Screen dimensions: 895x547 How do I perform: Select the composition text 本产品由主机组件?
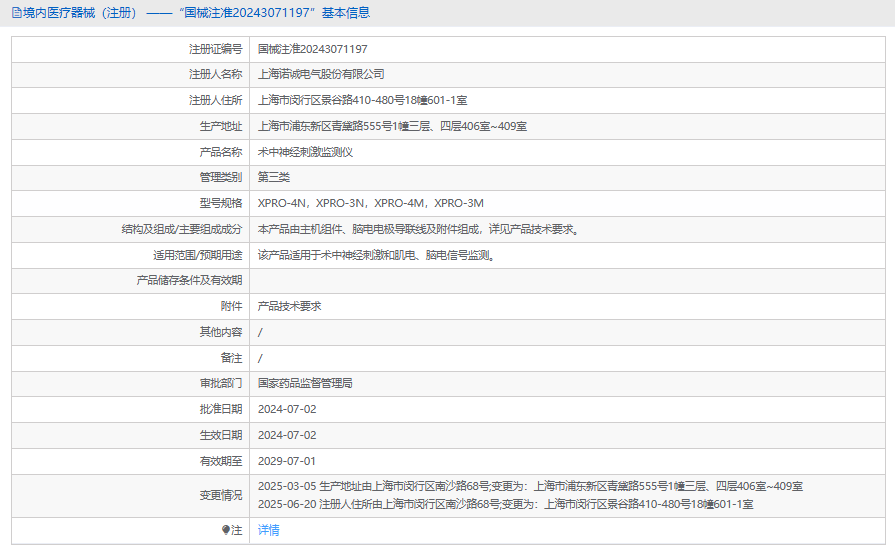tap(420, 230)
